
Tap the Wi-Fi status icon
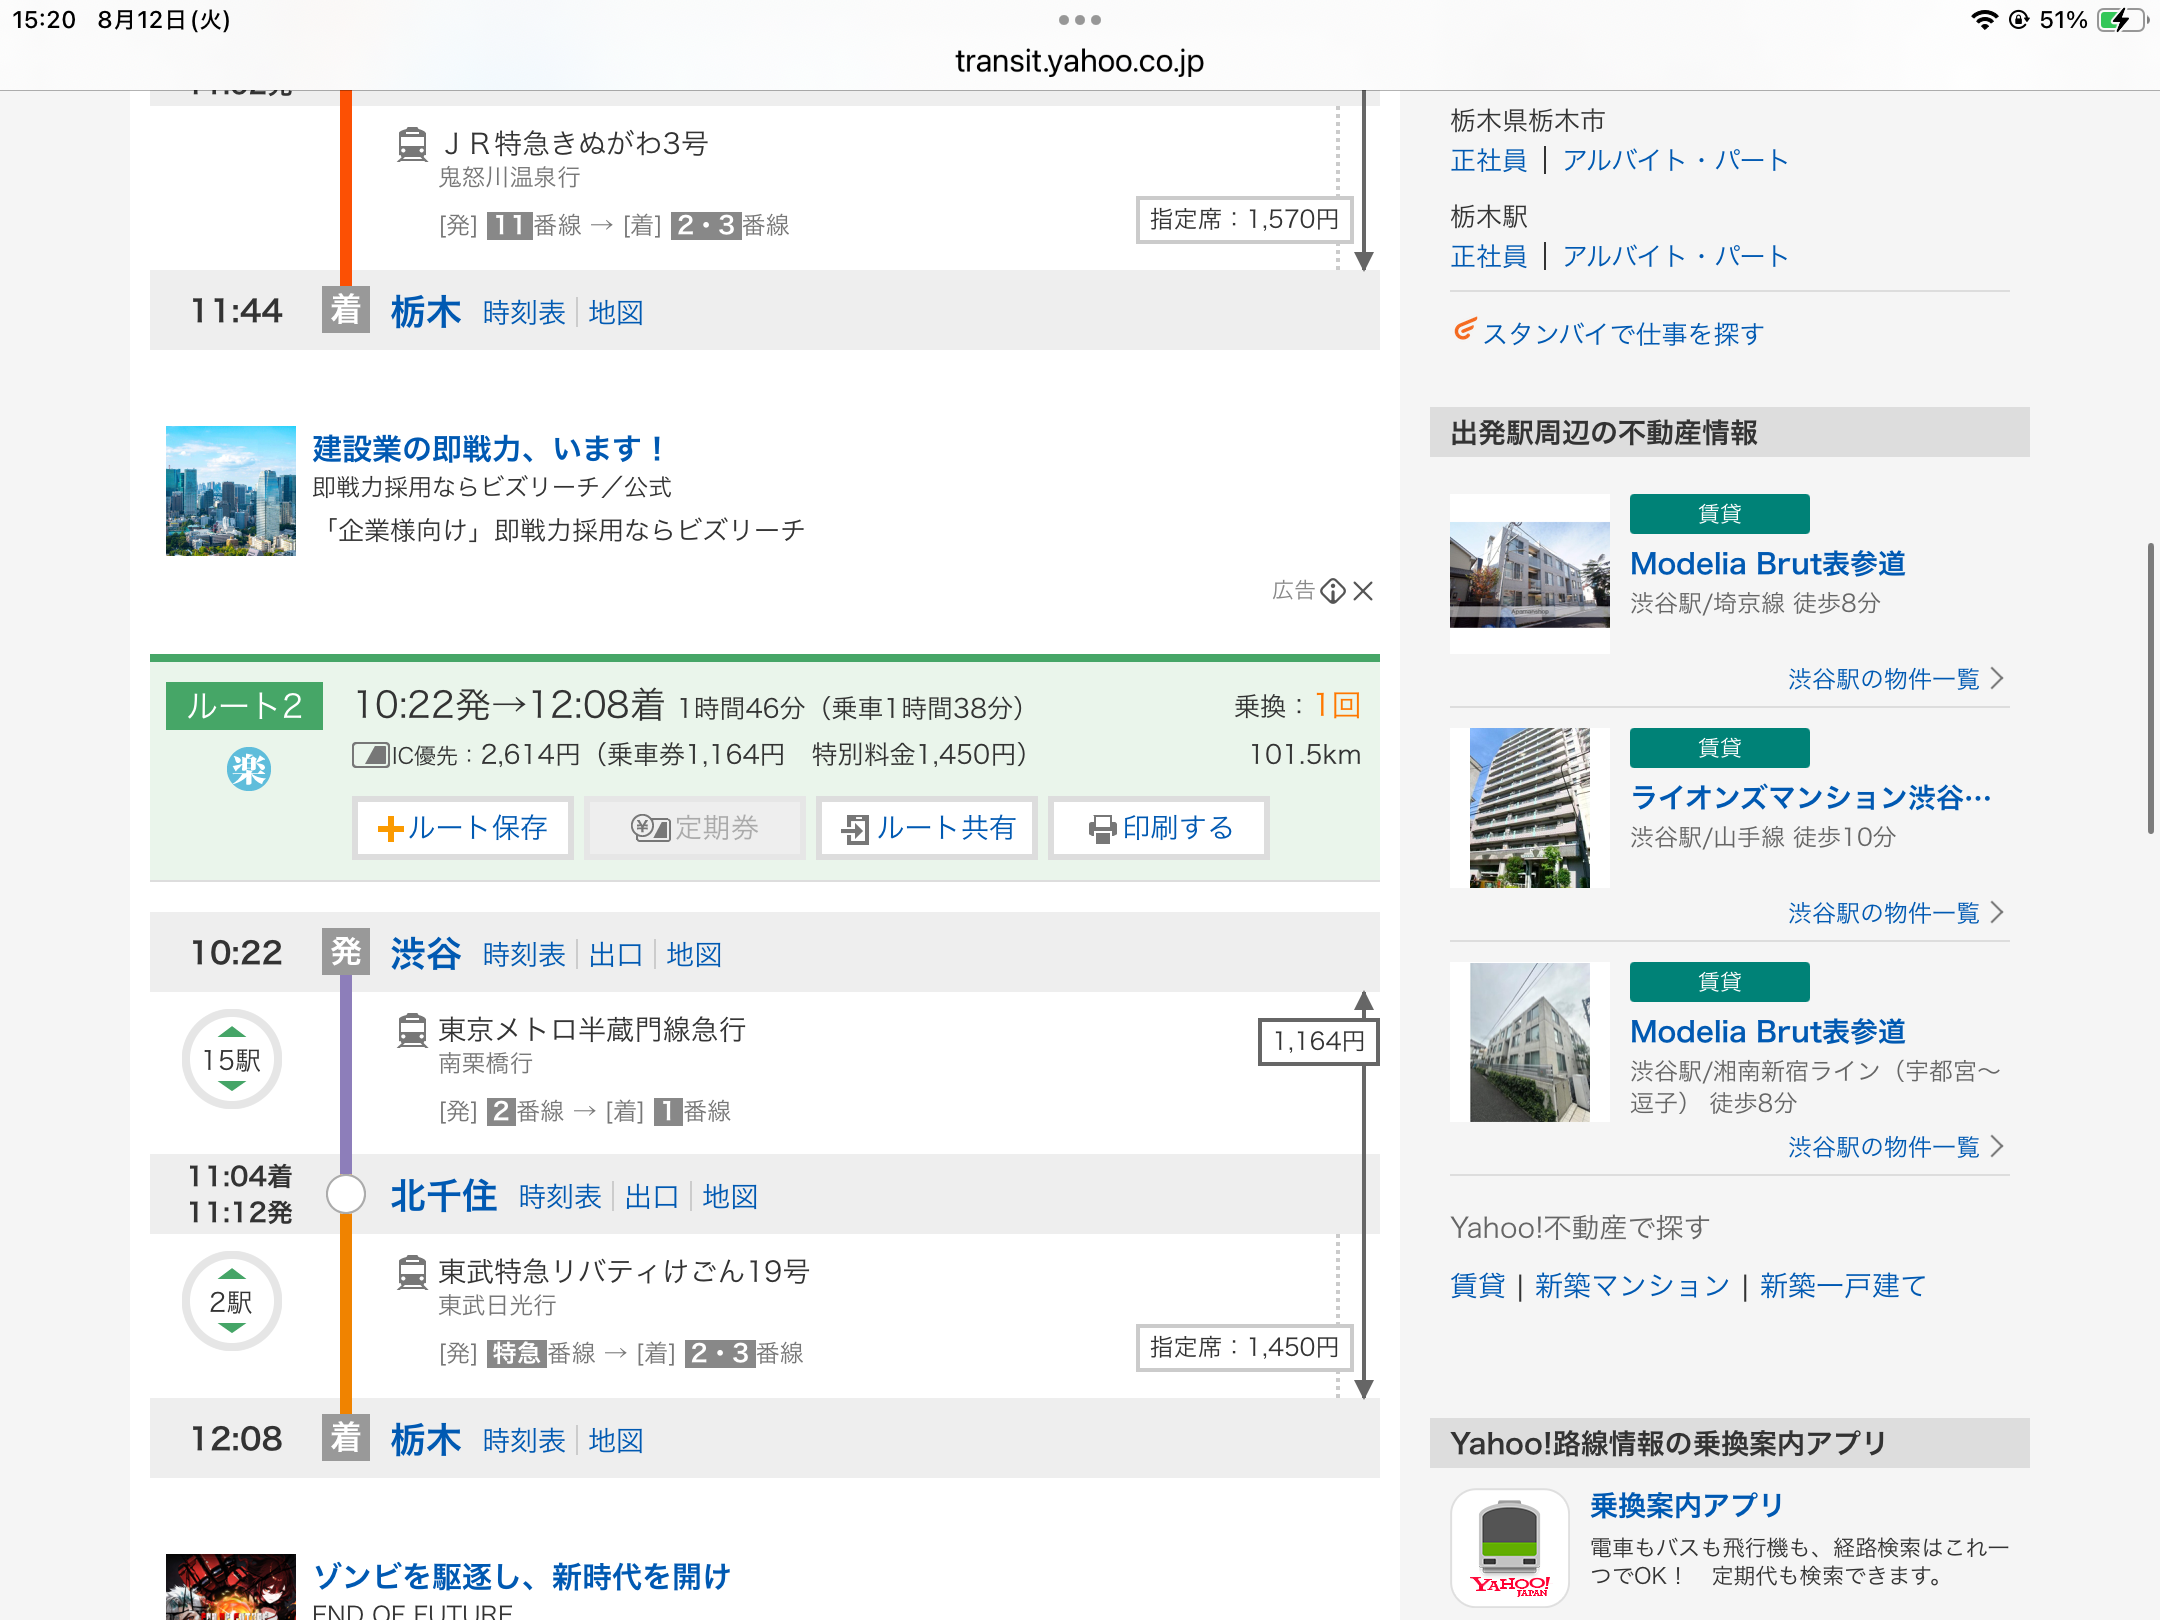pyautogui.click(x=1984, y=20)
